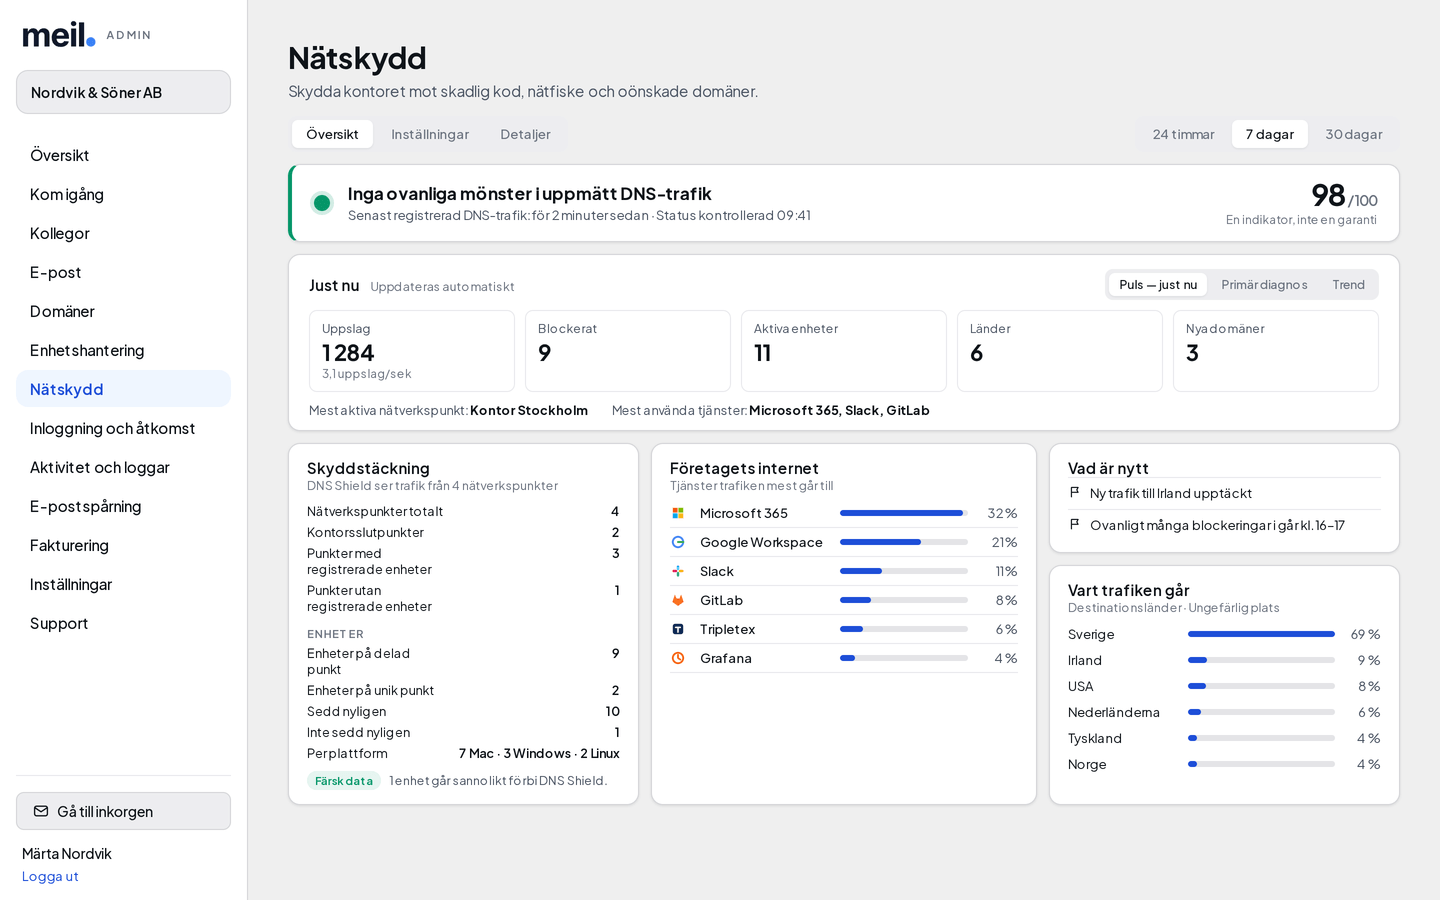Click the Sverige traffic percentage bar
The image size is (1440, 900).
(1261, 634)
